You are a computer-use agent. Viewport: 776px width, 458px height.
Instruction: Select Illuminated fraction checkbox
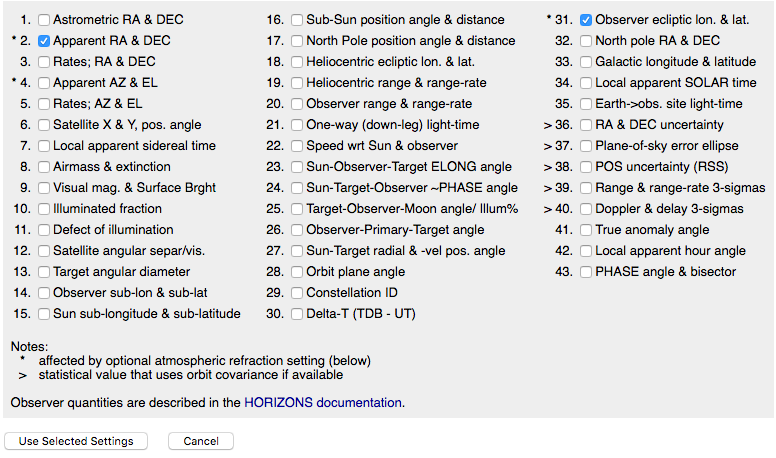44,209
